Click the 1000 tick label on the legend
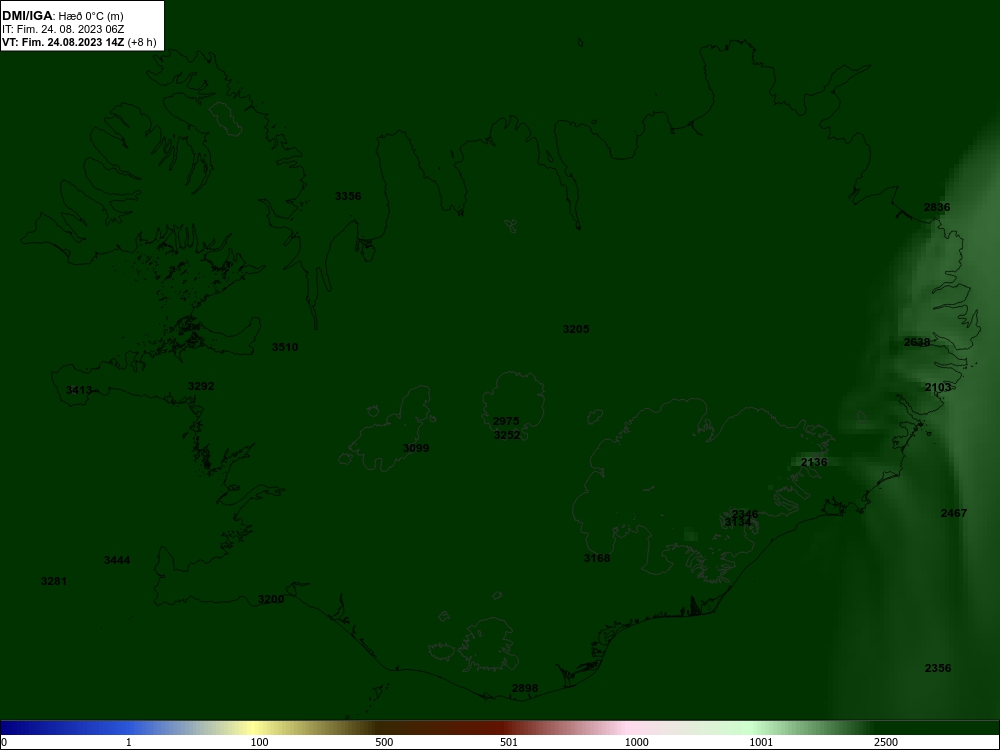 click(x=636, y=742)
